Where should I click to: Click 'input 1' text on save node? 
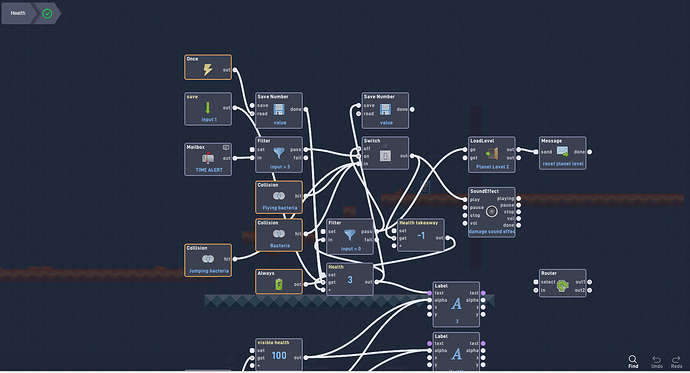[209, 120]
